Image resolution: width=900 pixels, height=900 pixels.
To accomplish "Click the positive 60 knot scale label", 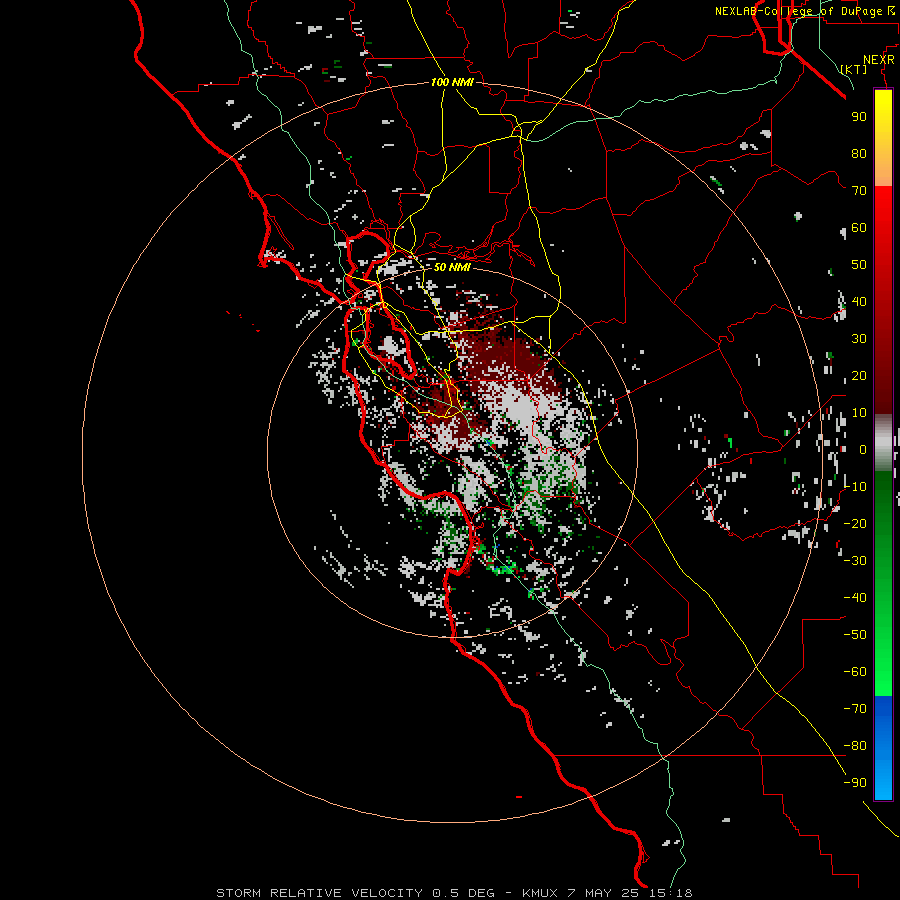I will click(859, 227).
